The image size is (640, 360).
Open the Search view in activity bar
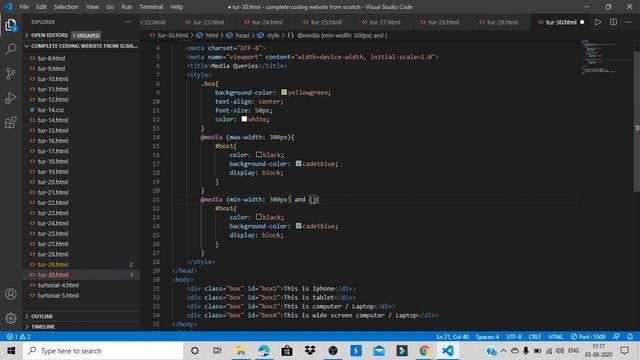point(11,49)
